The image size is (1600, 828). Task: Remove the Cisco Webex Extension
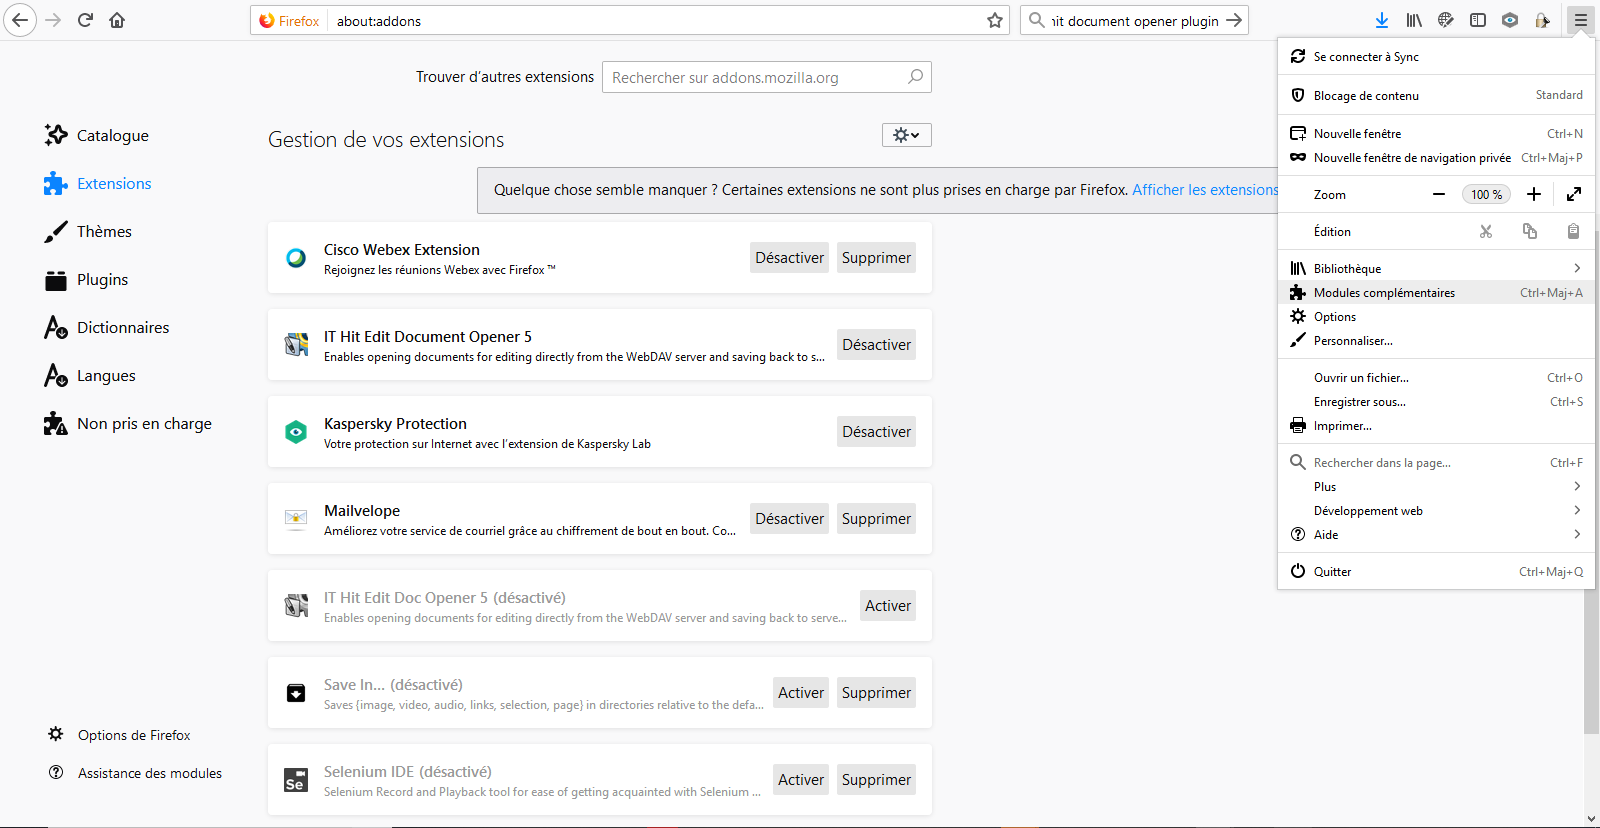876,258
